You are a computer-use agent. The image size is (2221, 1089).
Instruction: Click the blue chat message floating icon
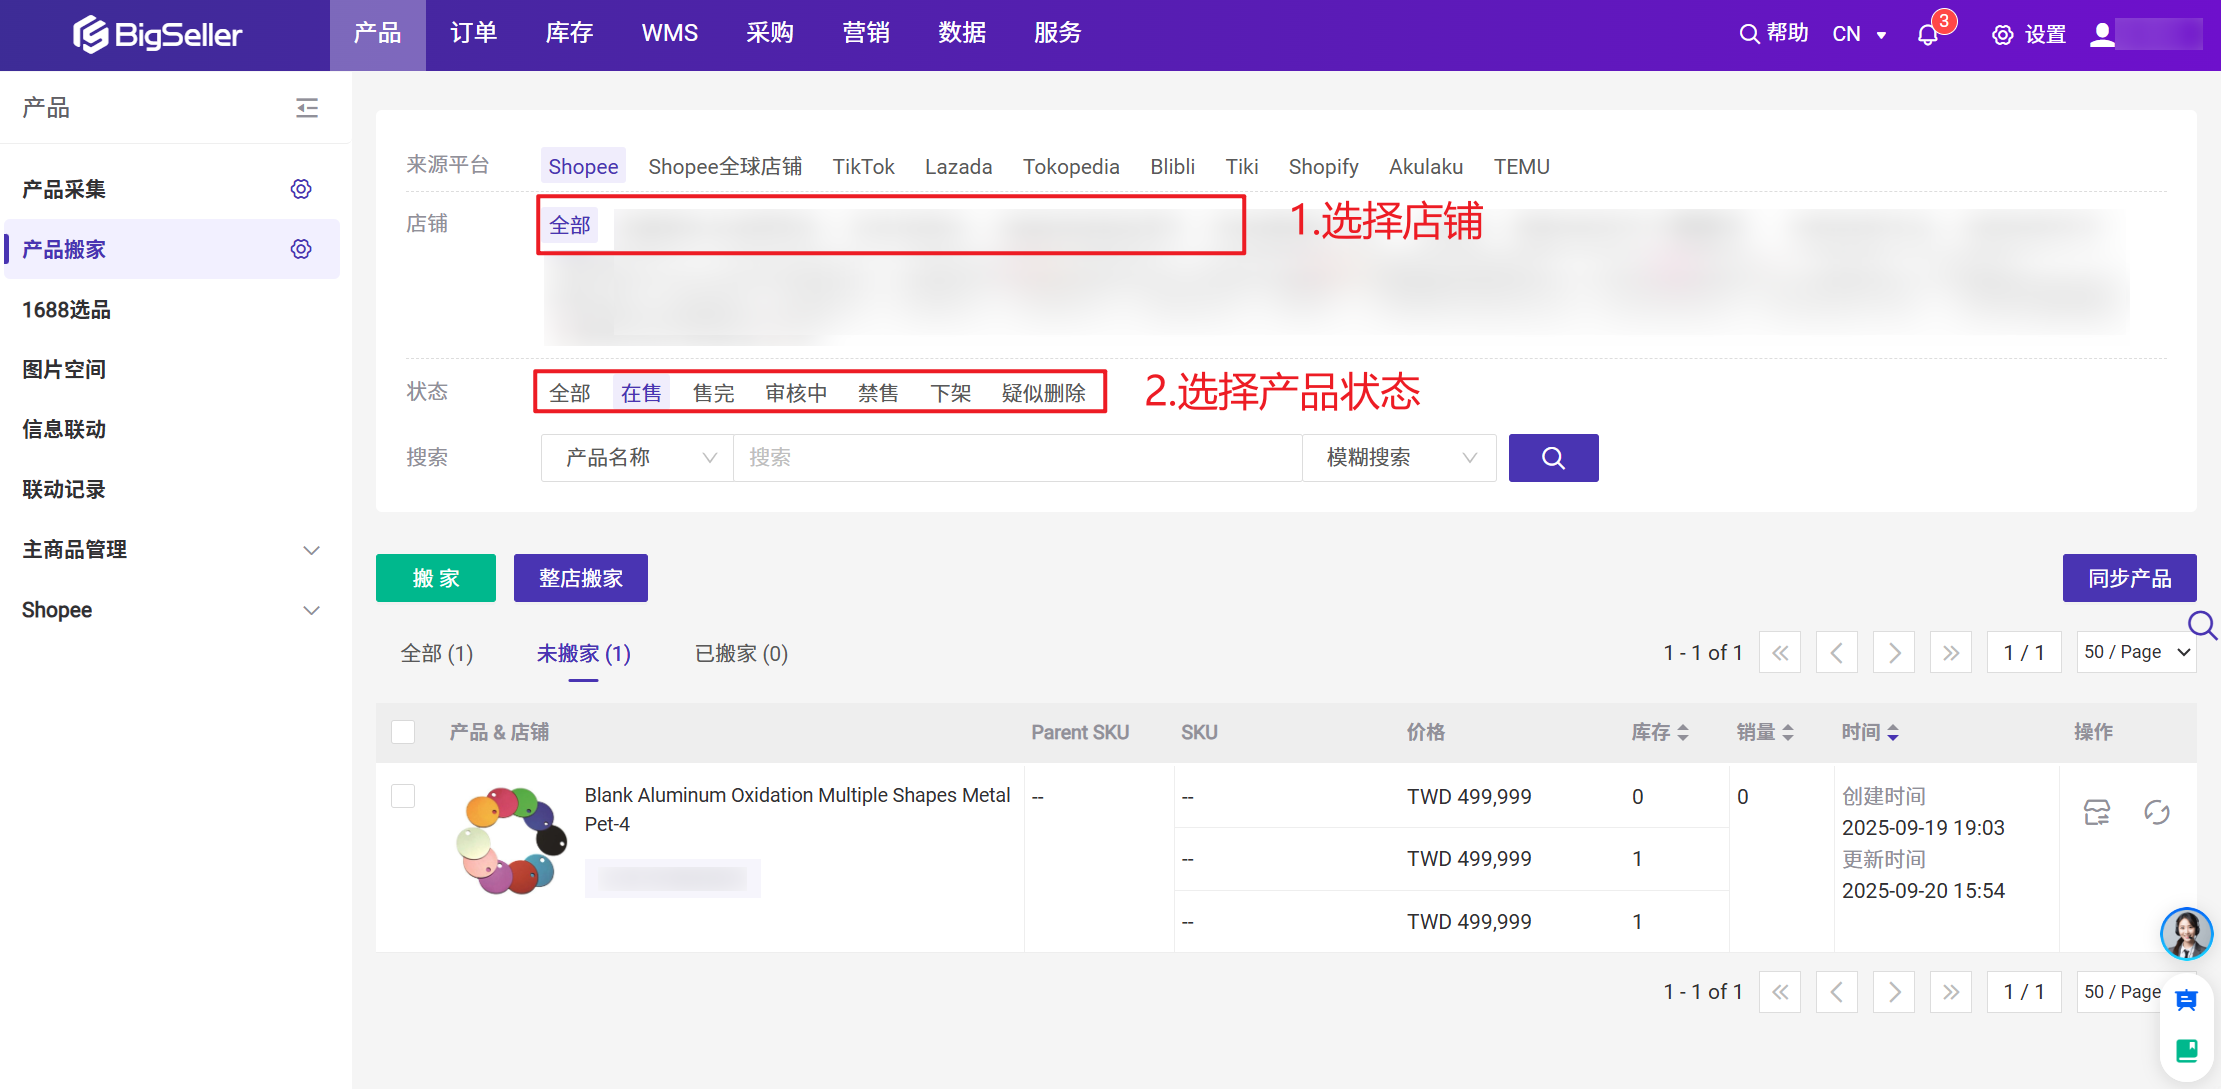click(2186, 1000)
